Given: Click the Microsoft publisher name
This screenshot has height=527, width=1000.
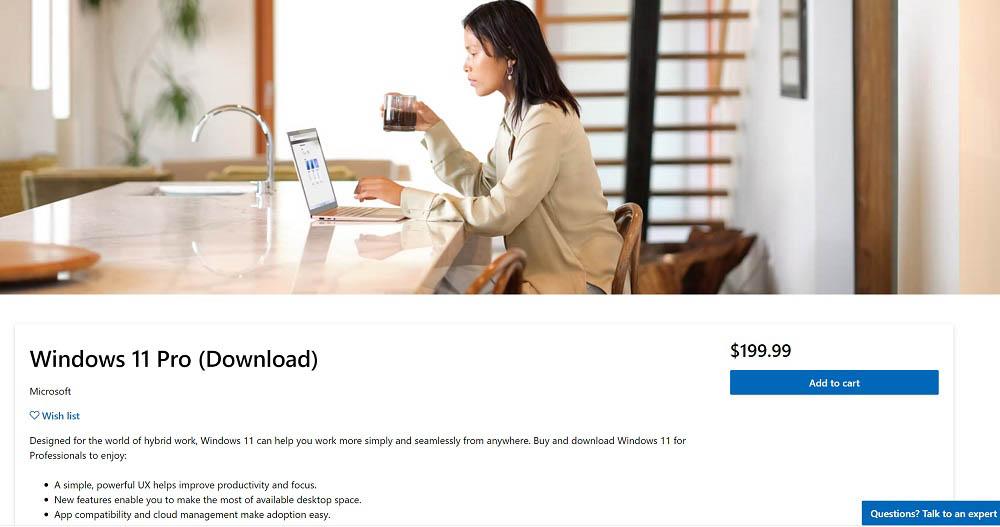Looking at the screenshot, I should tap(50, 391).
